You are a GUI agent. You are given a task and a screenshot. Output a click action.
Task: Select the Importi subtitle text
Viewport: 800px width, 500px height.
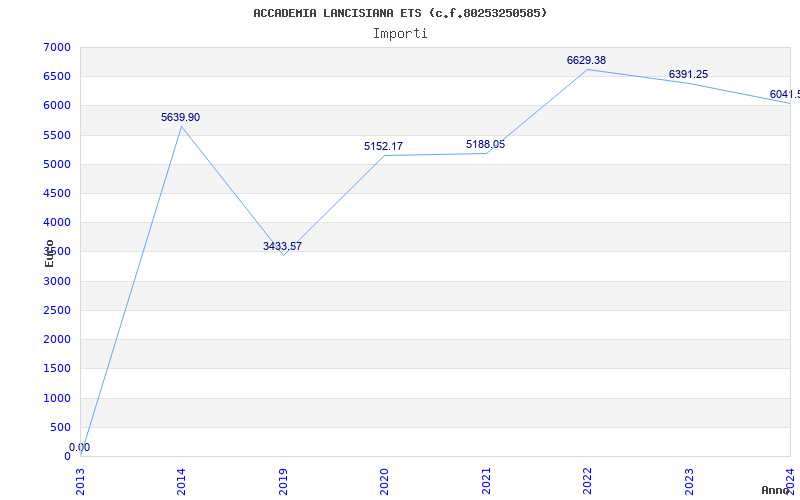point(400,34)
